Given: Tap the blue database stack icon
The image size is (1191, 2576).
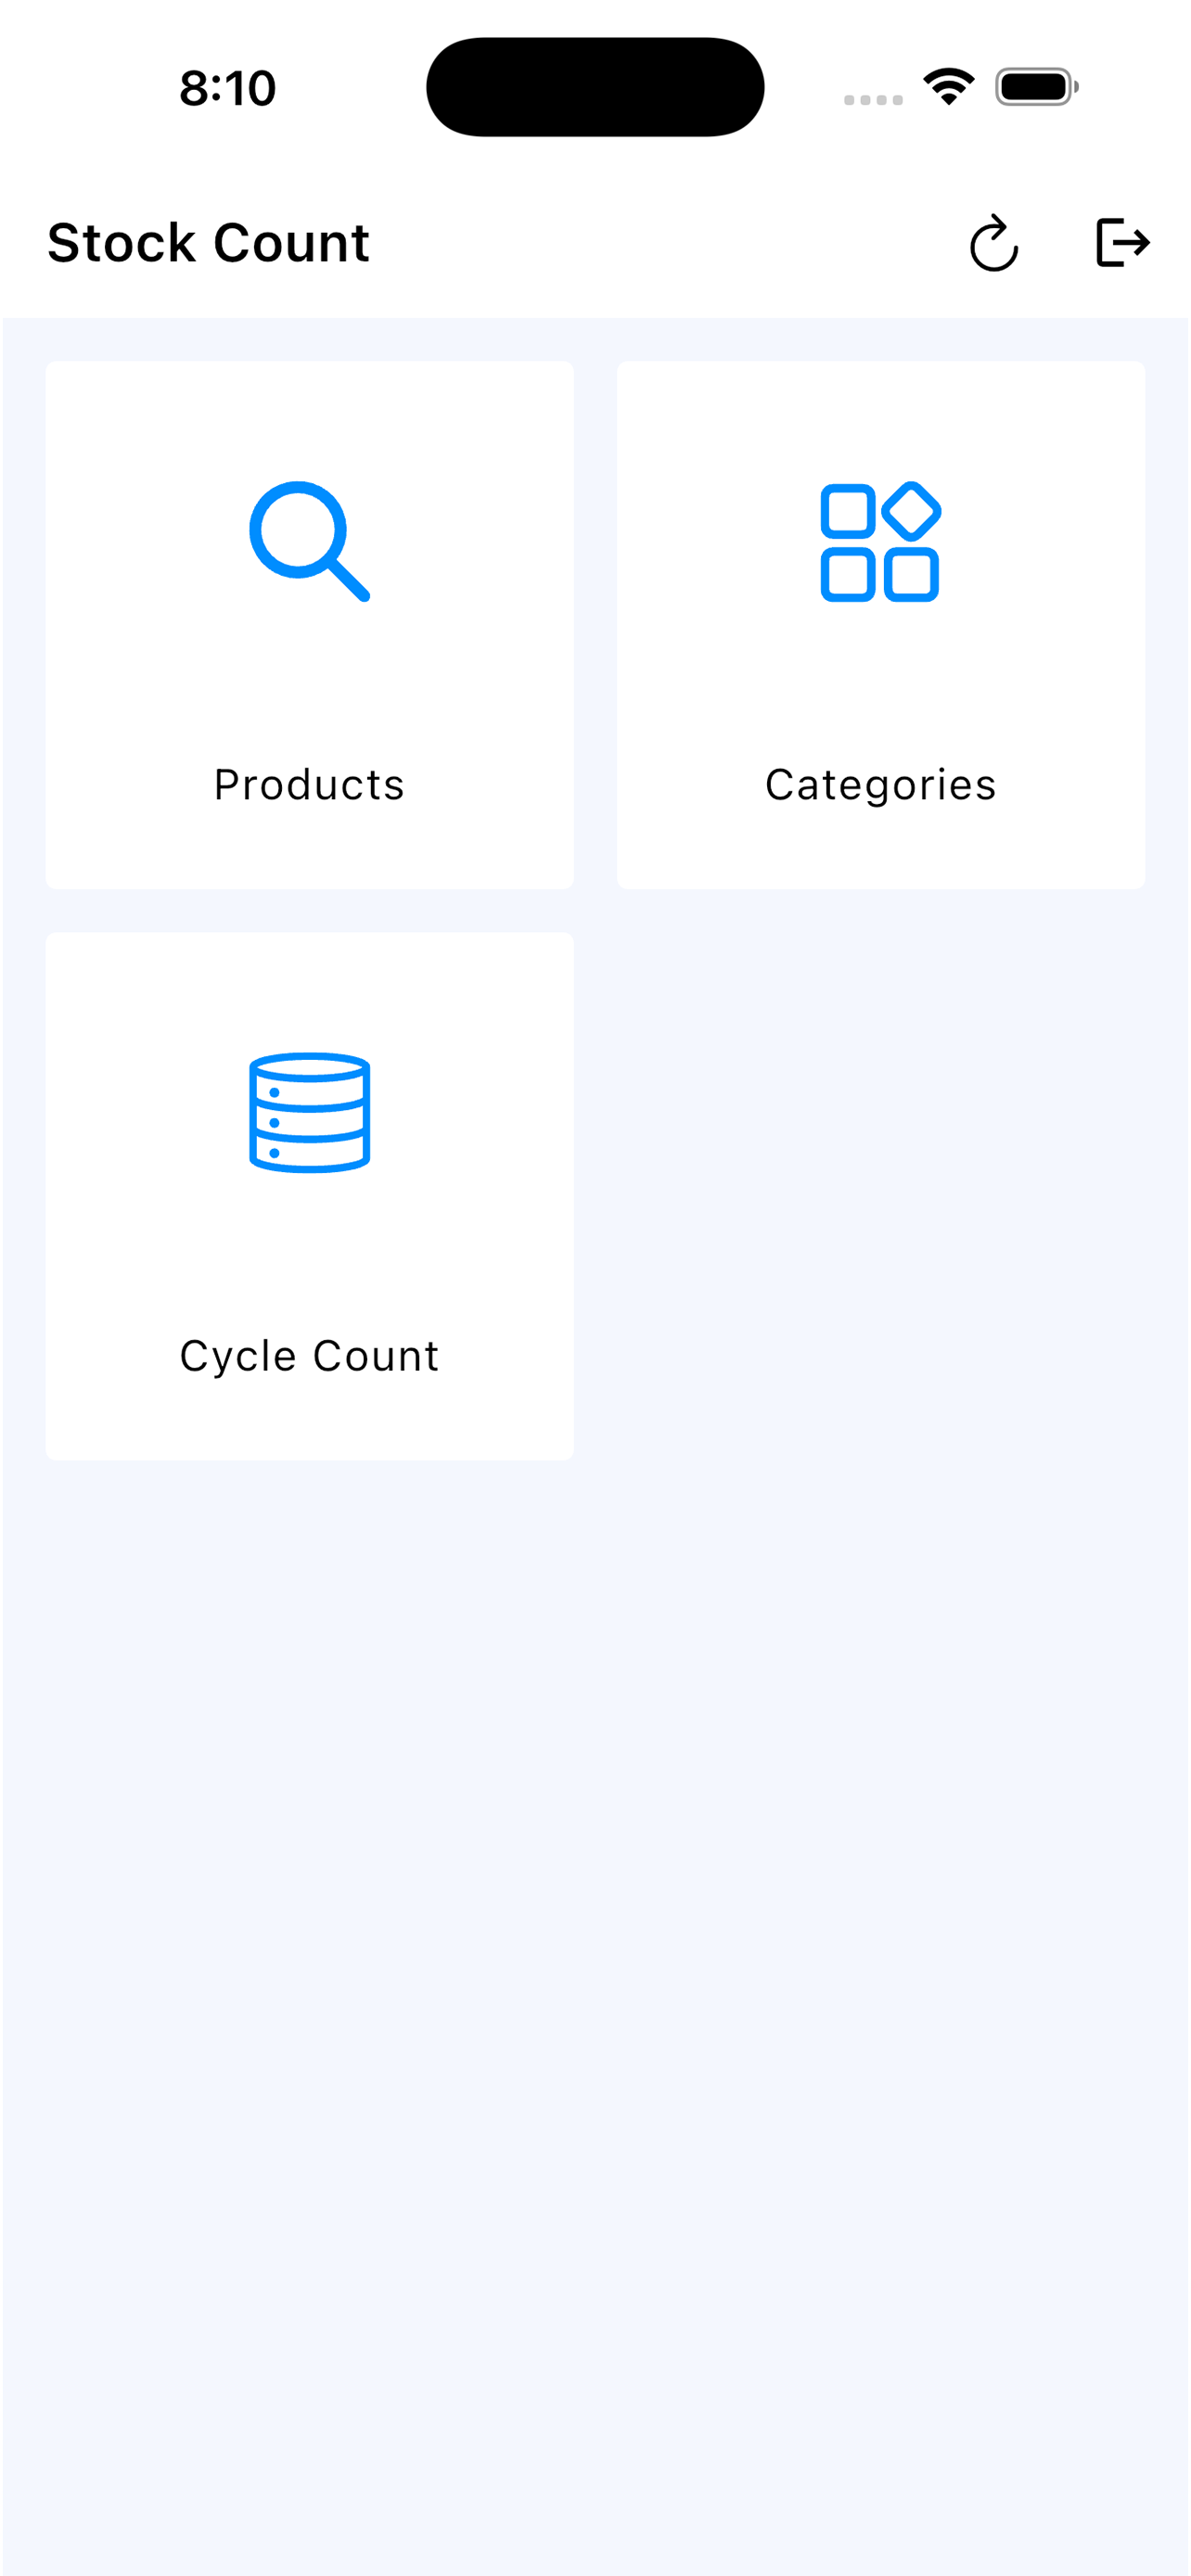Looking at the screenshot, I should pos(309,1112).
